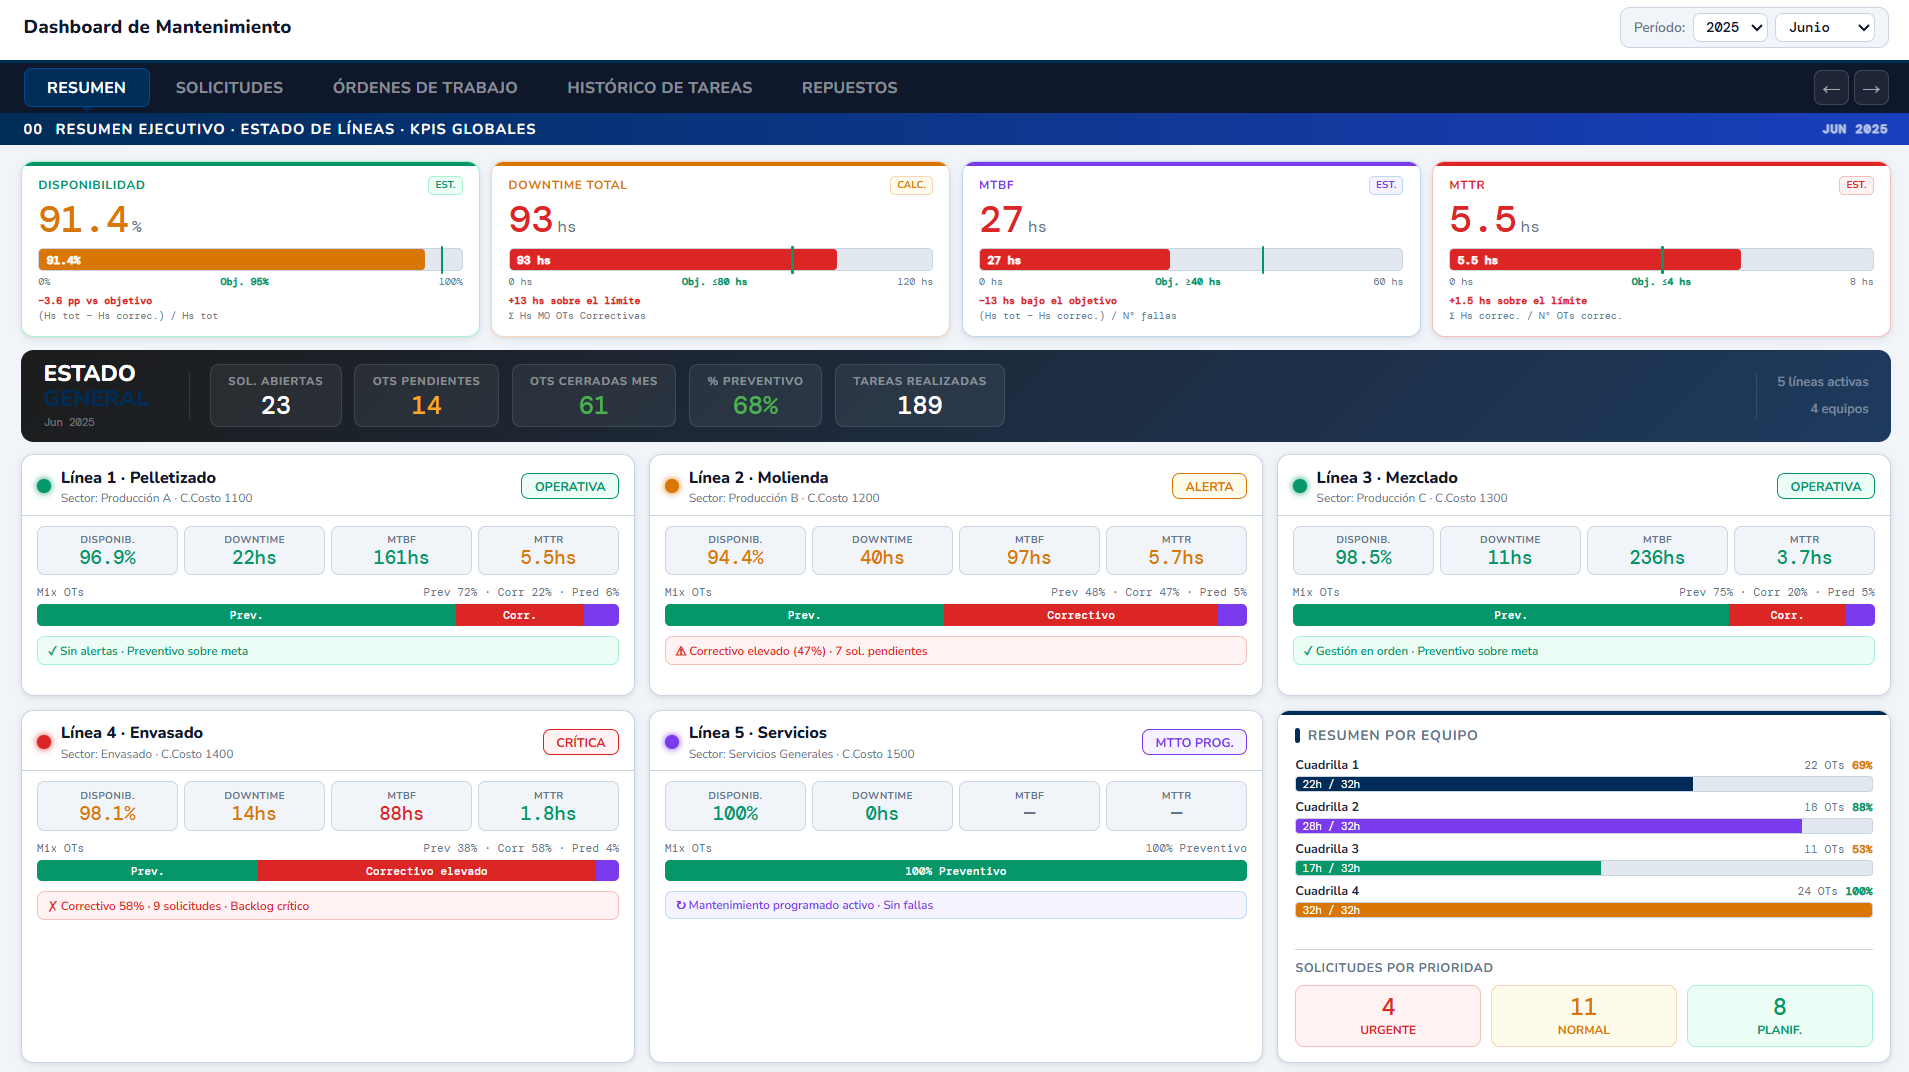Click the warning icon in the Correctivo elevado alert

tap(680, 651)
